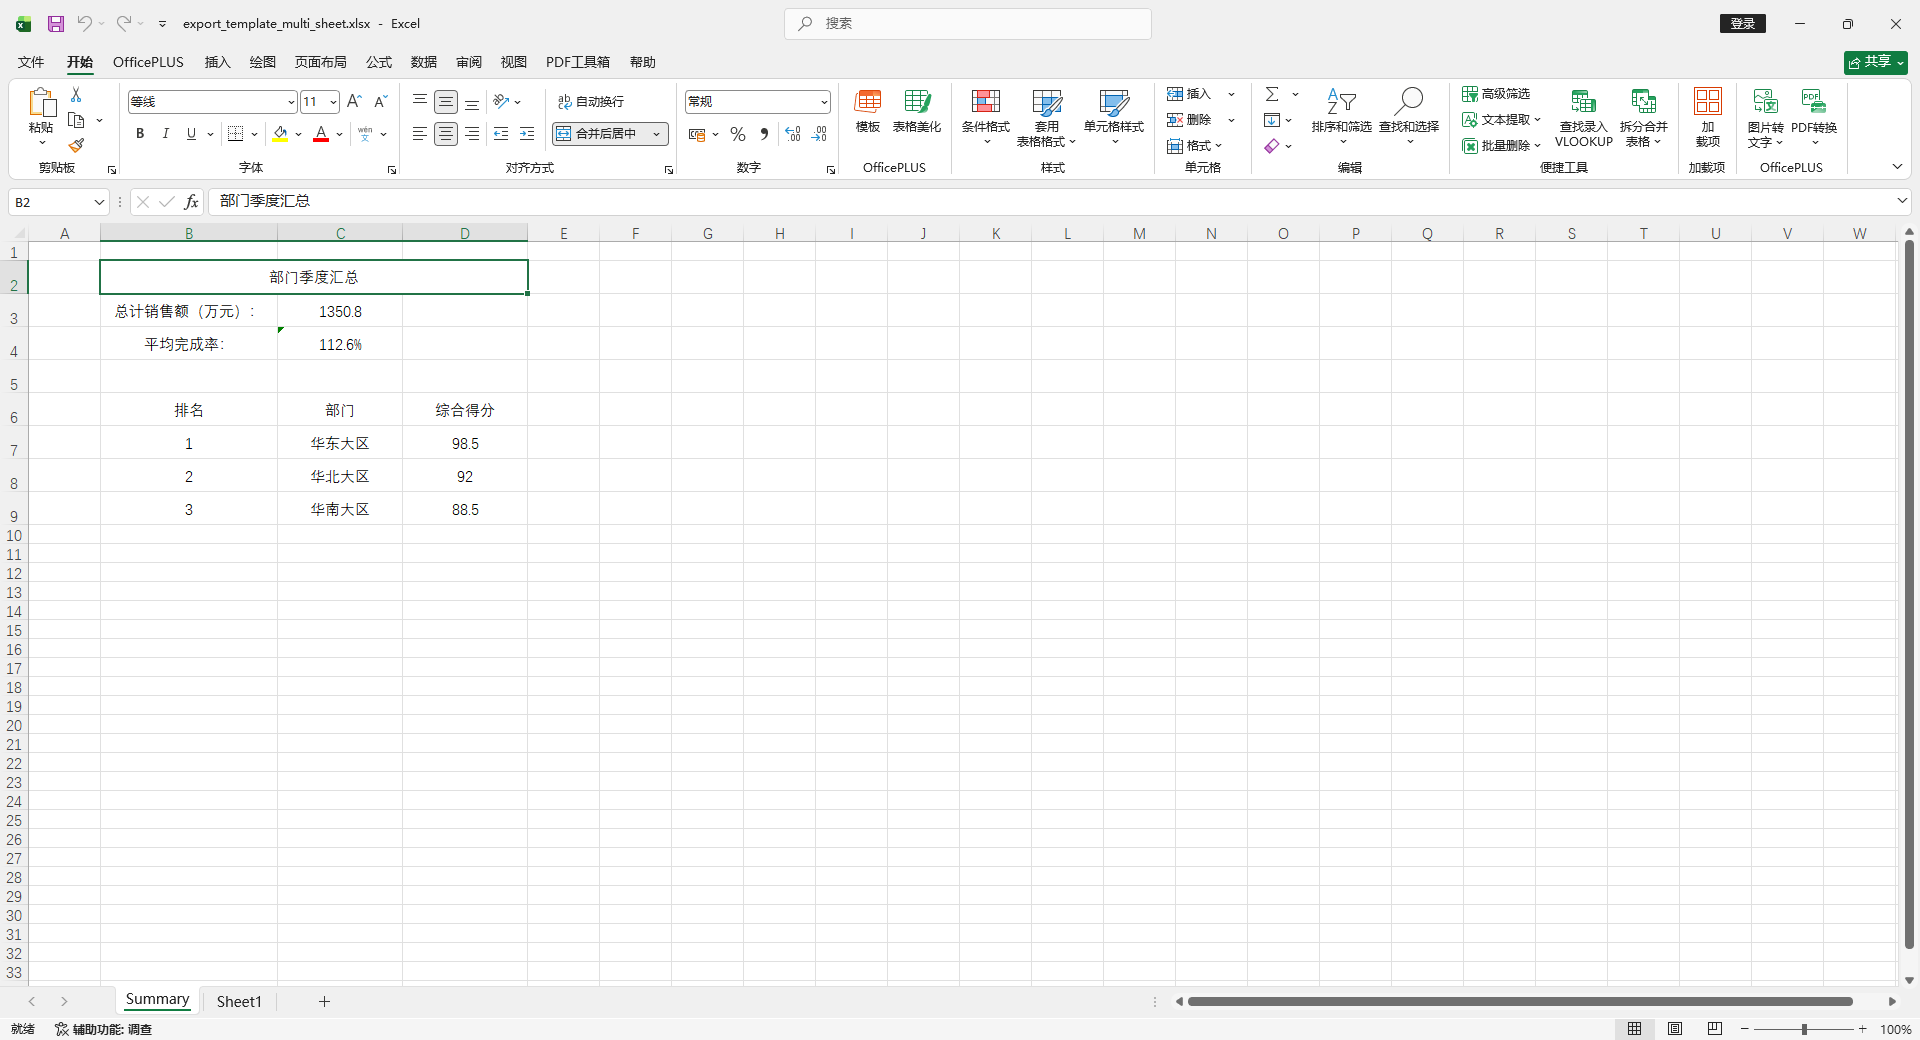
Task: Click the Sort and Filter icon
Action: click(1341, 102)
